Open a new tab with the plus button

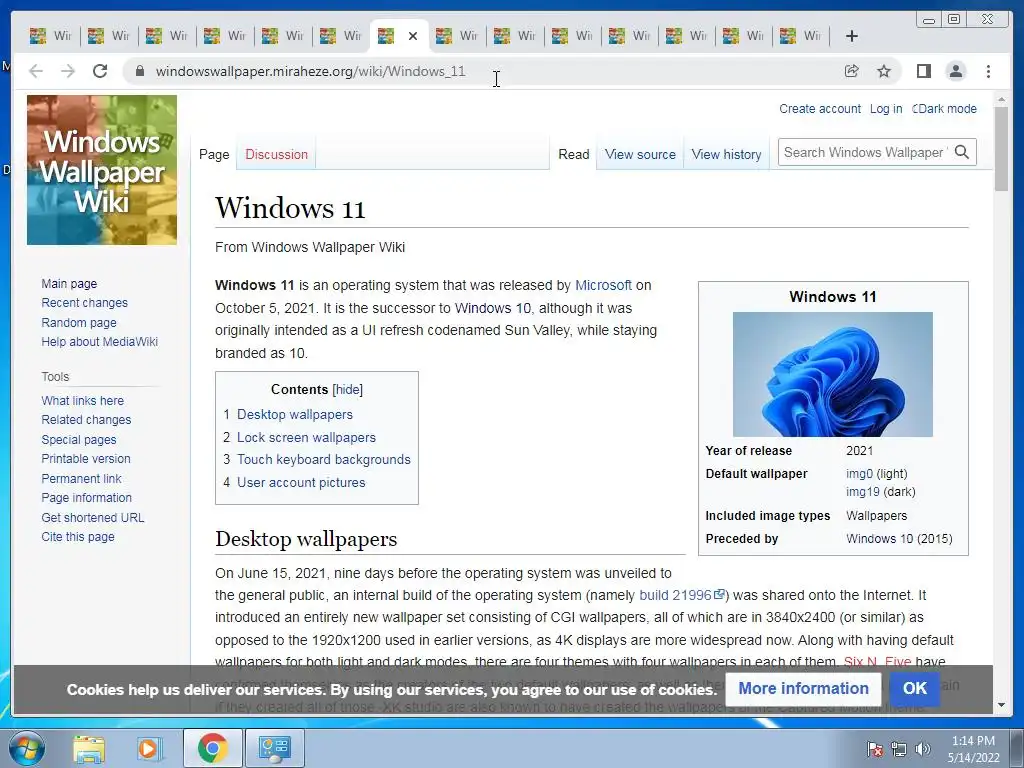tap(852, 36)
